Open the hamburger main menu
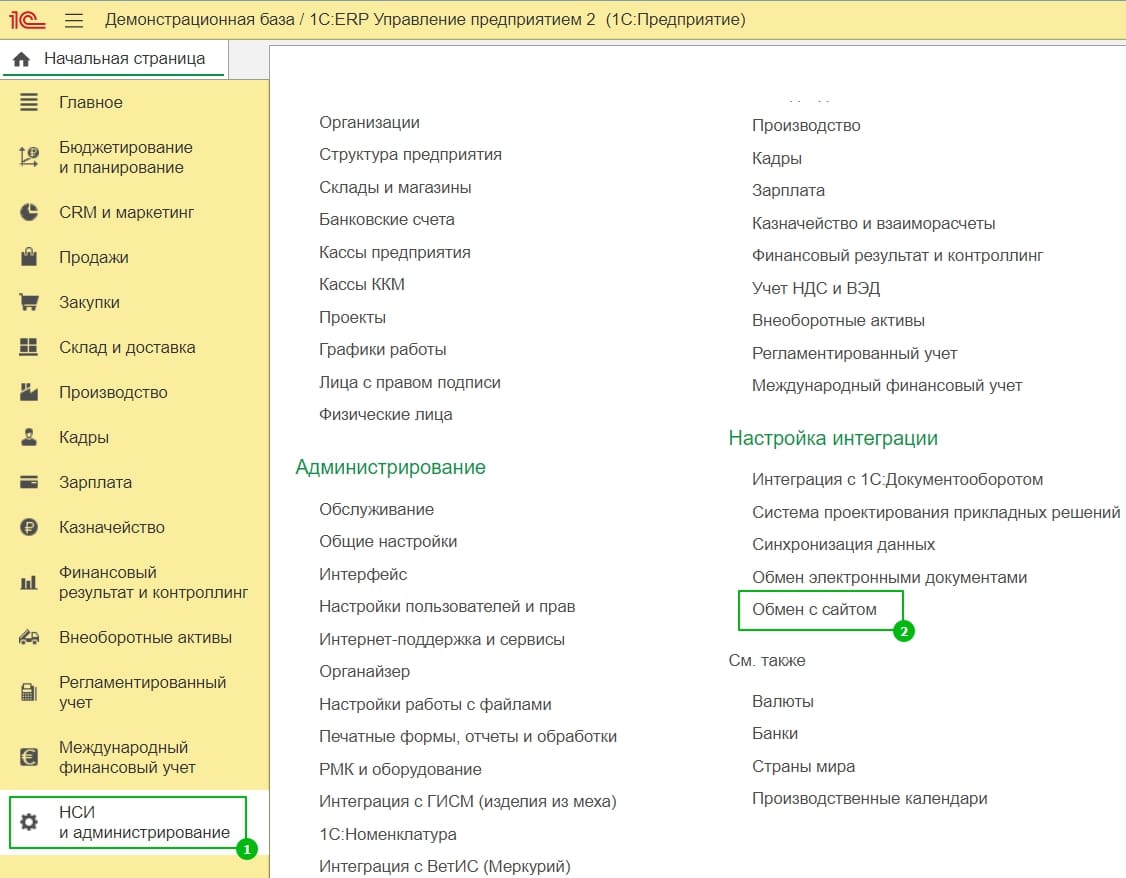This screenshot has width=1126, height=878. [x=74, y=20]
